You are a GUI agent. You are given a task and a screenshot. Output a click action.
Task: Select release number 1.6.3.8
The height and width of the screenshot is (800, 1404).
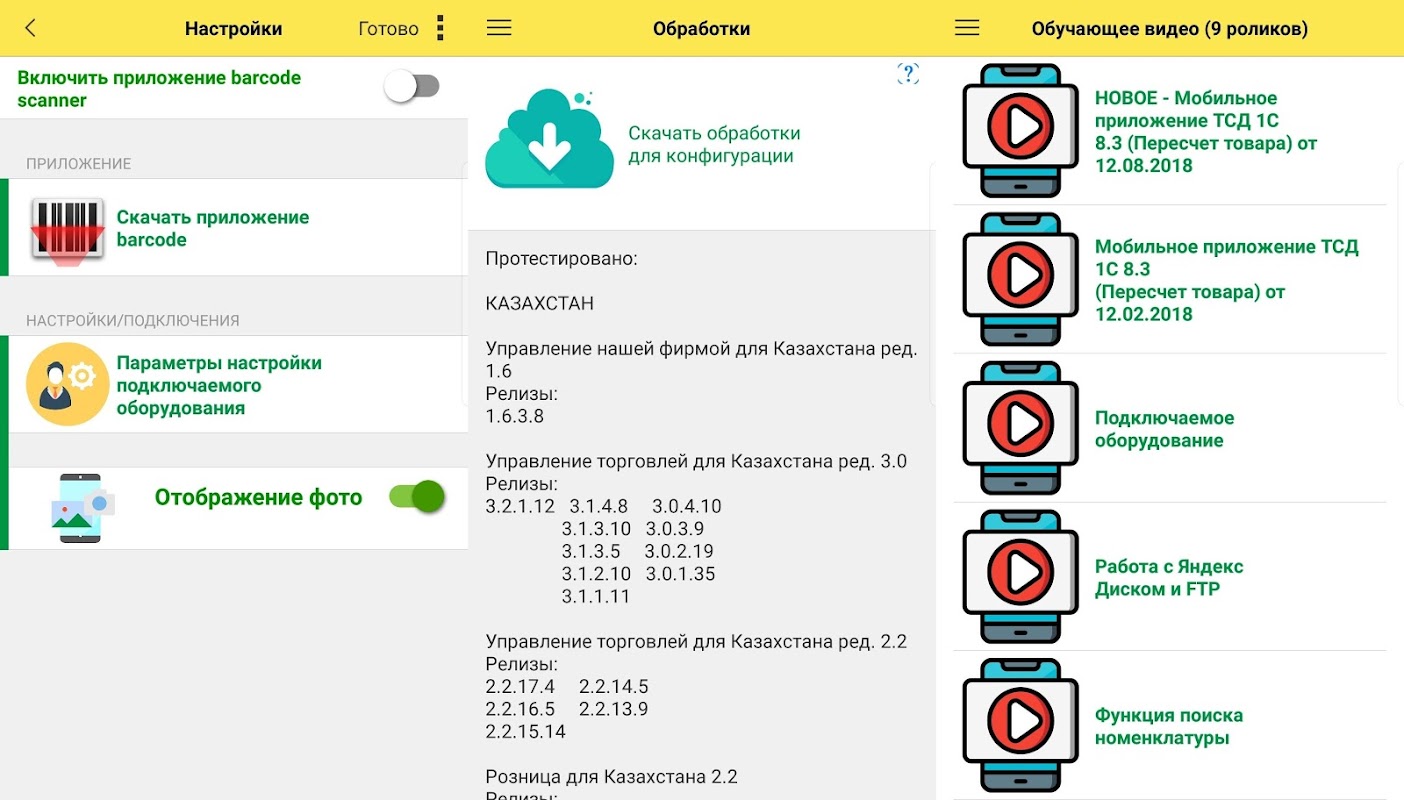pyautogui.click(x=515, y=416)
